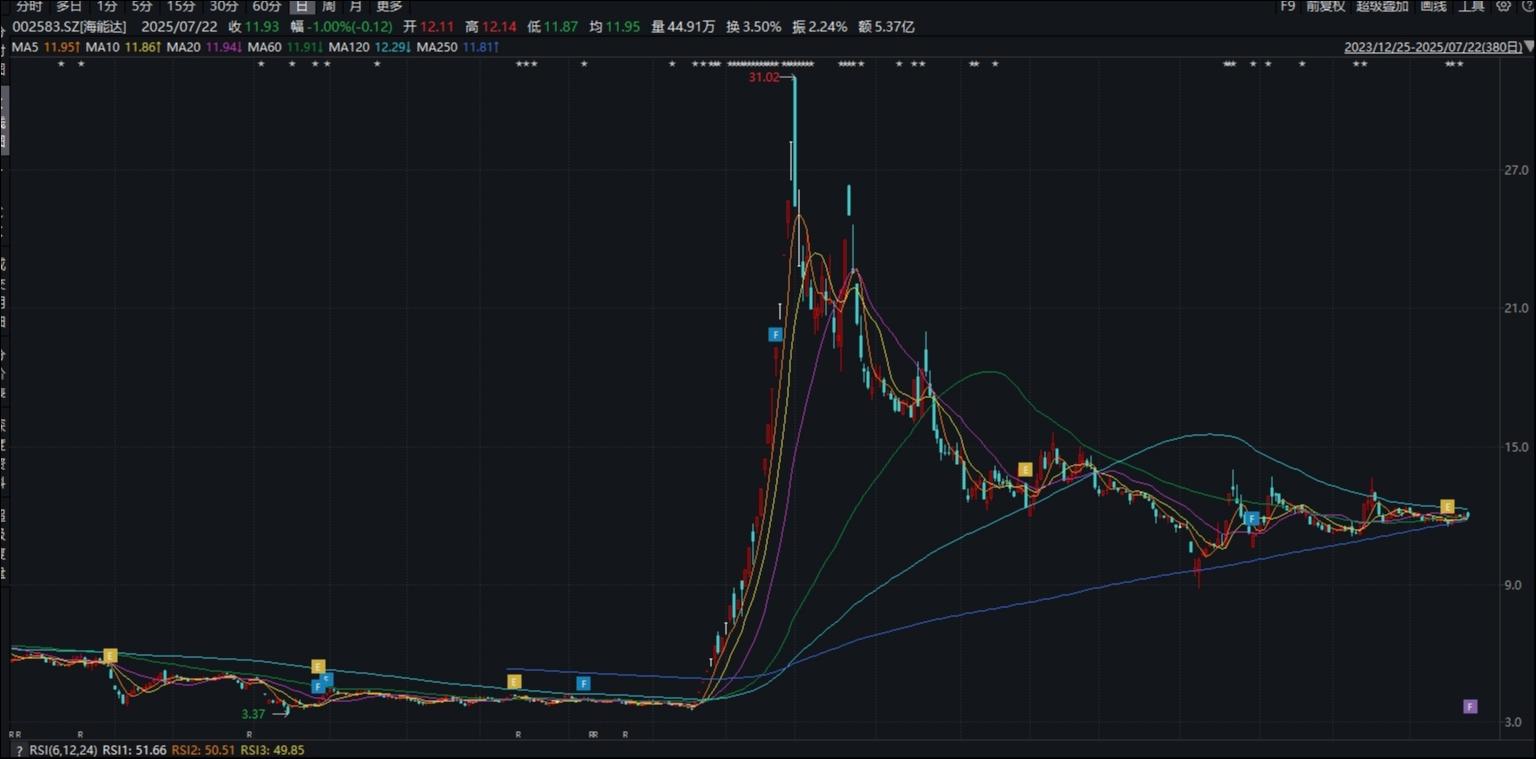Click the 额 5.37亿 amount value

tap(886, 27)
